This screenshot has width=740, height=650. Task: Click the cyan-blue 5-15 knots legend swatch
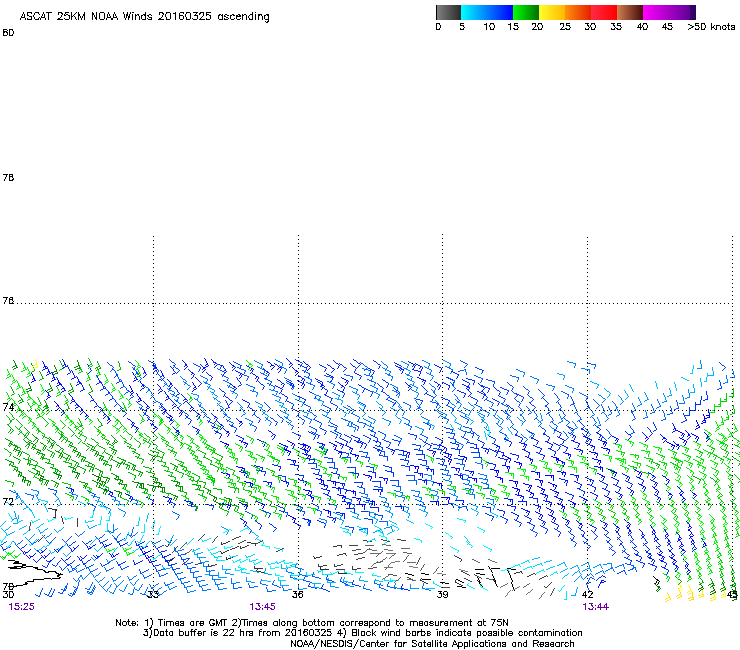(487, 12)
